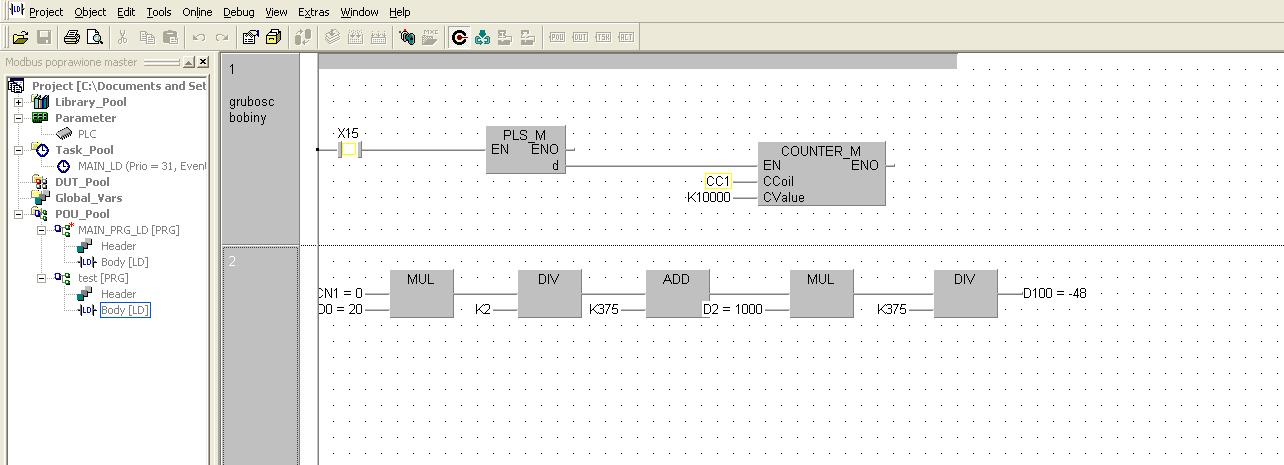Screen dimensions: 1284x465
Task: Select Header under test [PRG]
Action: [118, 294]
